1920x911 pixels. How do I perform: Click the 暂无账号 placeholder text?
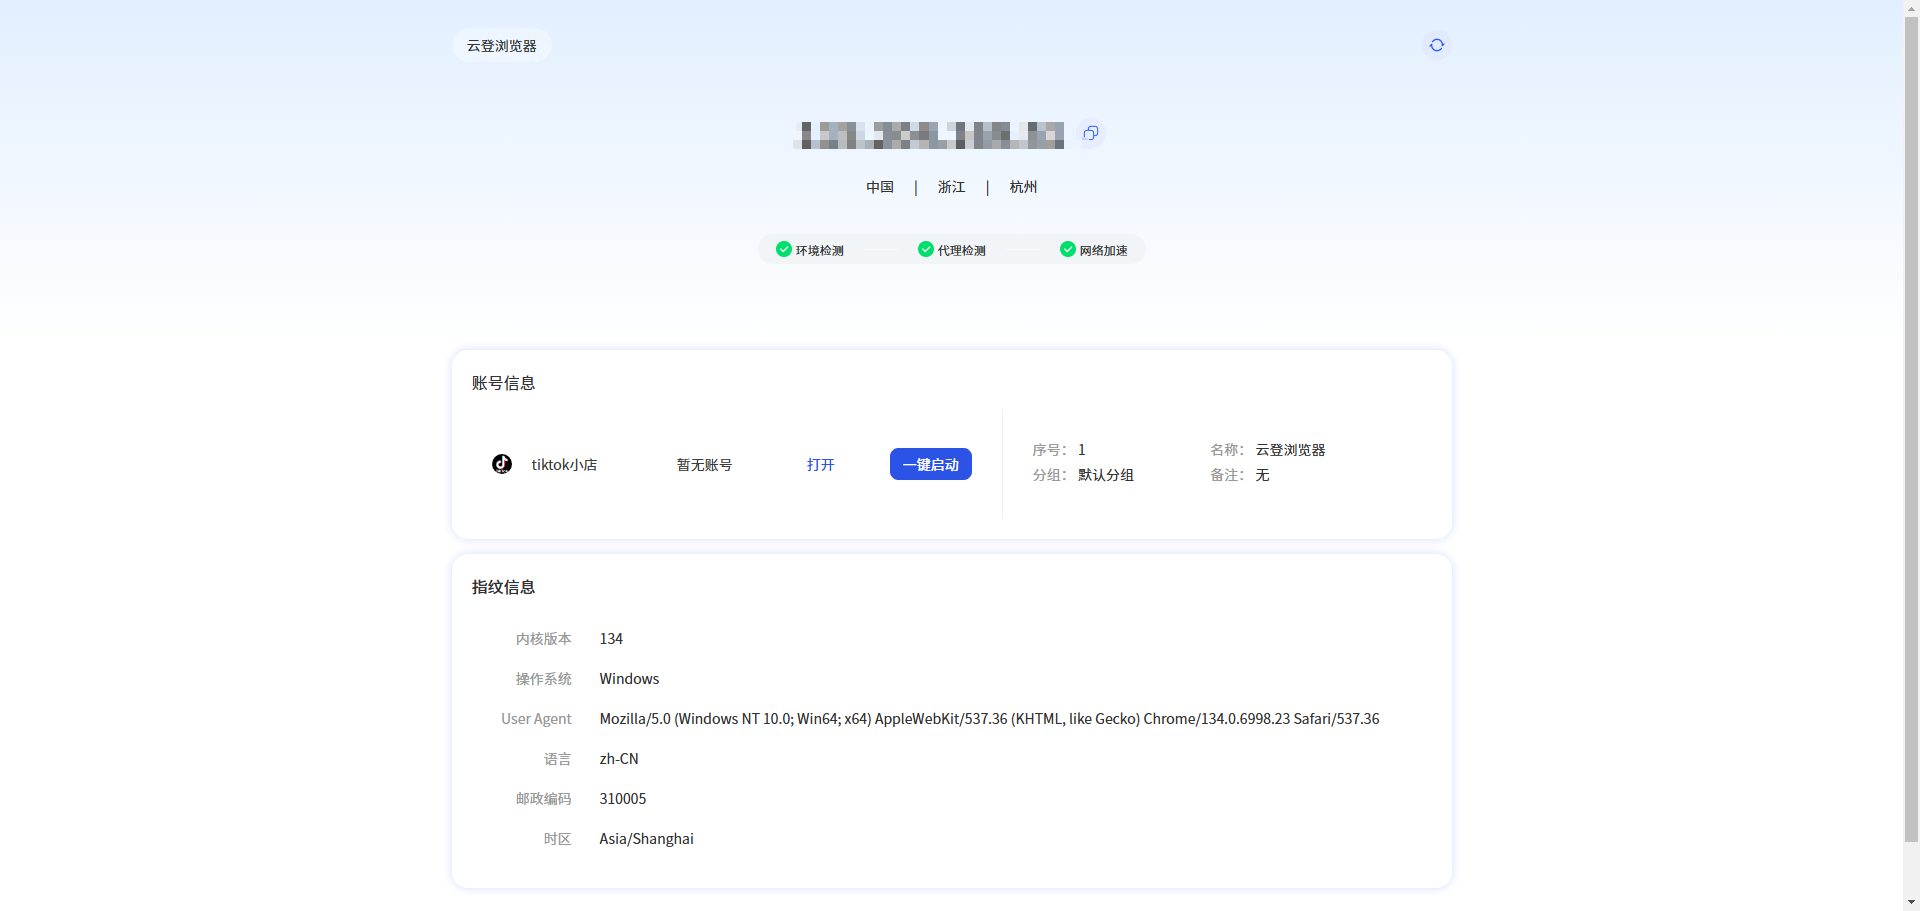point(703,464)
